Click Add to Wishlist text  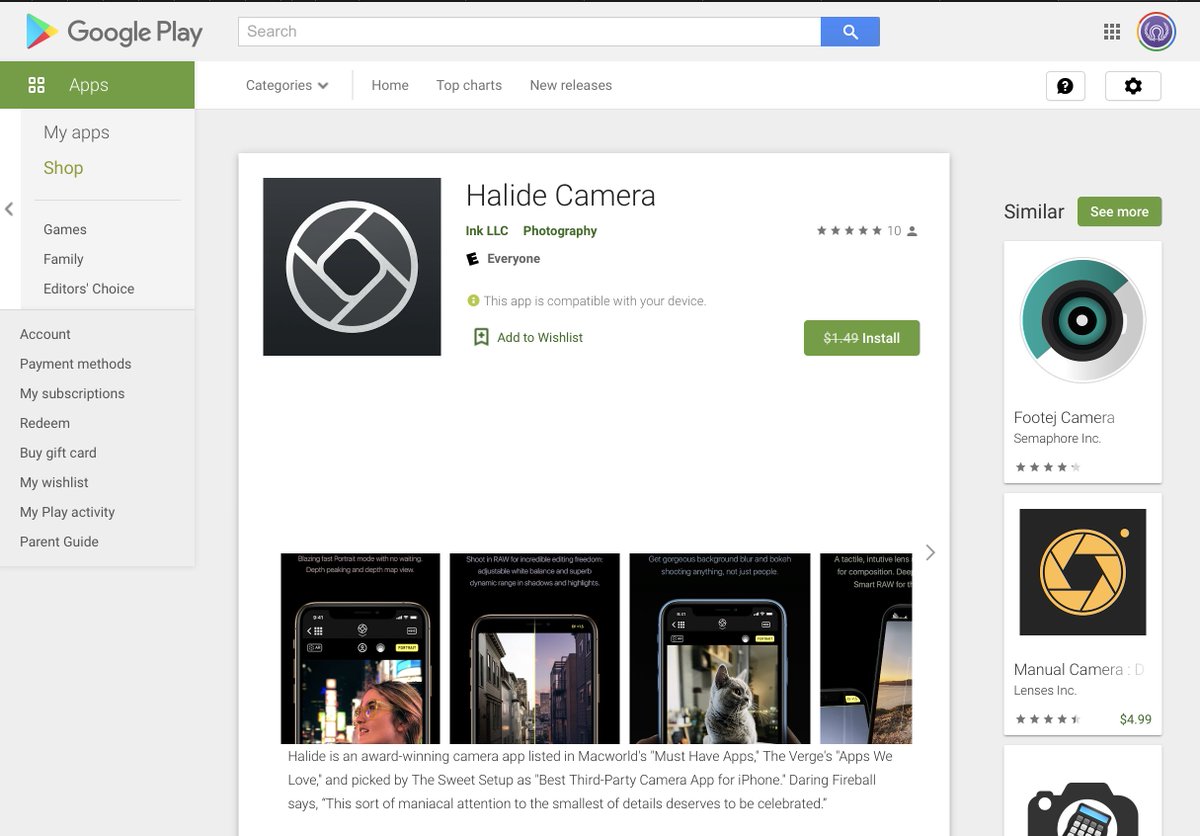(540, 338)
